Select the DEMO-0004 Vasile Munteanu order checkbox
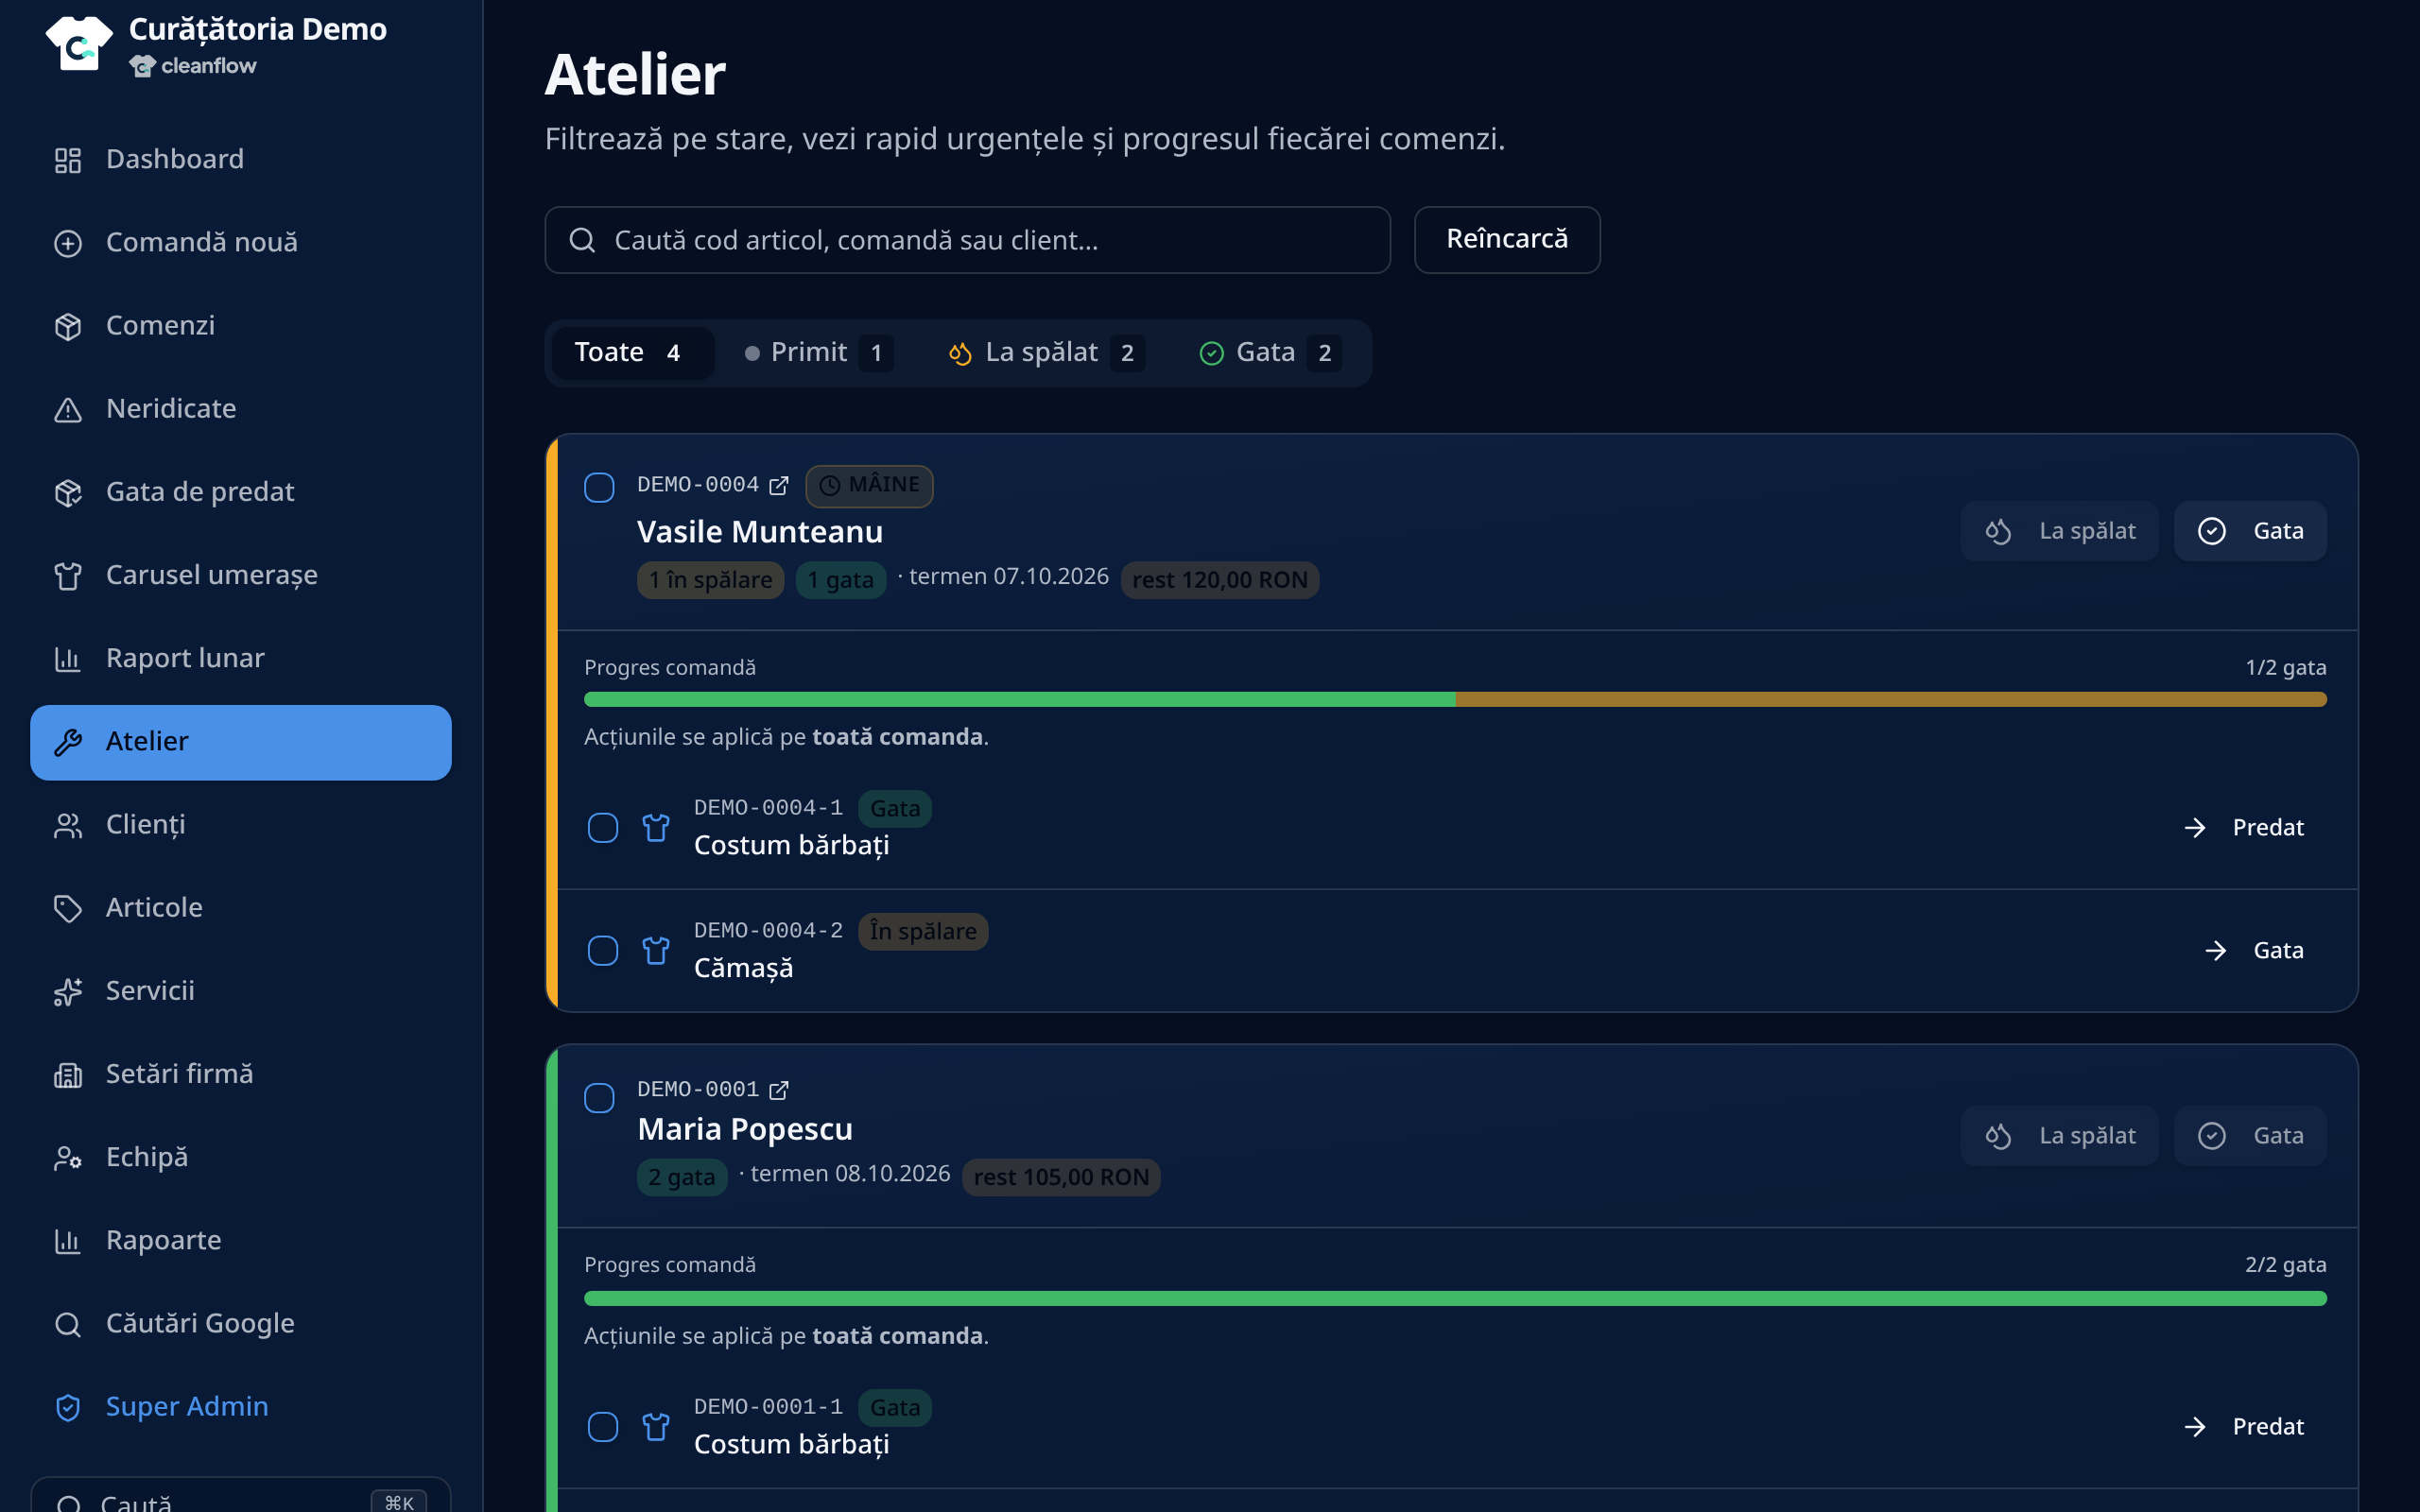 coord(599,488)
